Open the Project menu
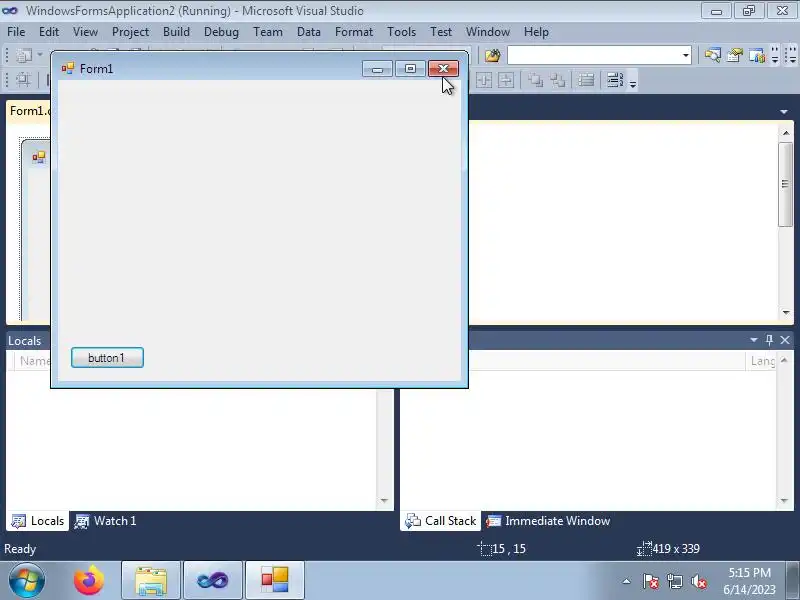800x600 pixels. pos(131,32)
